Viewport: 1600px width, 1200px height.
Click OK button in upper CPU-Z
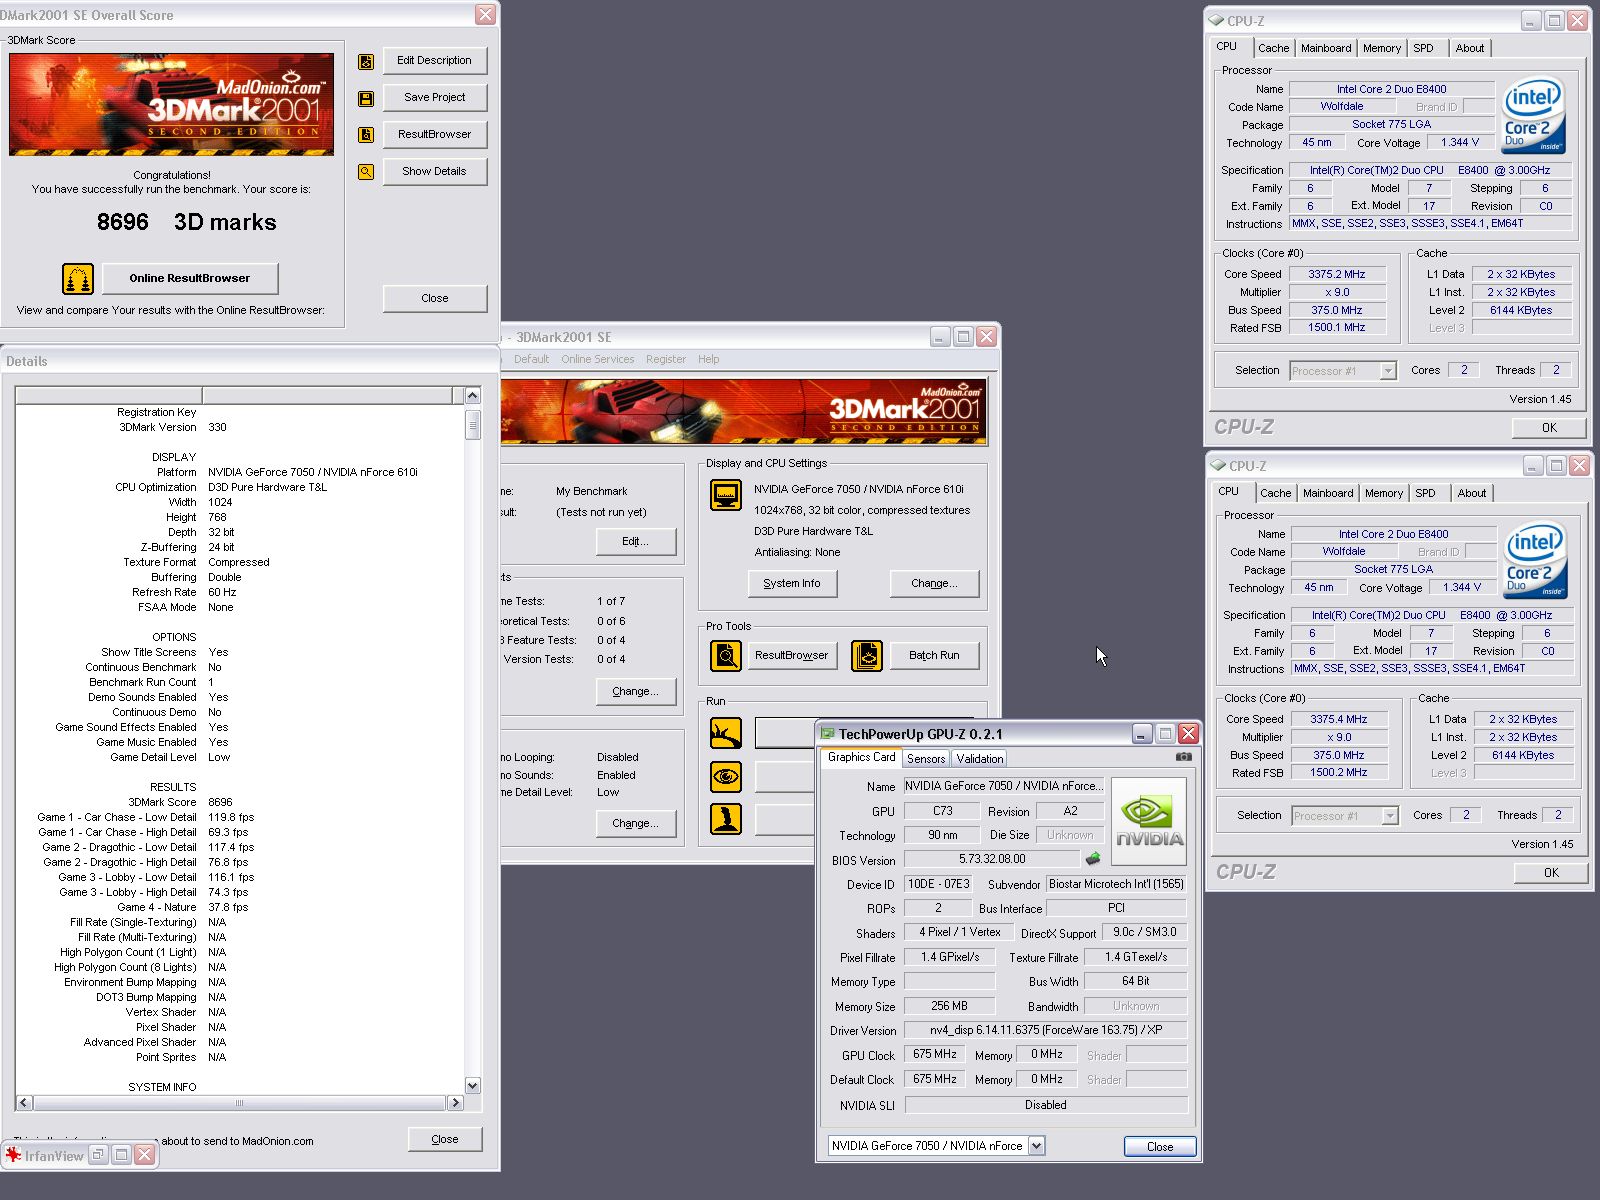point(1549,428)
